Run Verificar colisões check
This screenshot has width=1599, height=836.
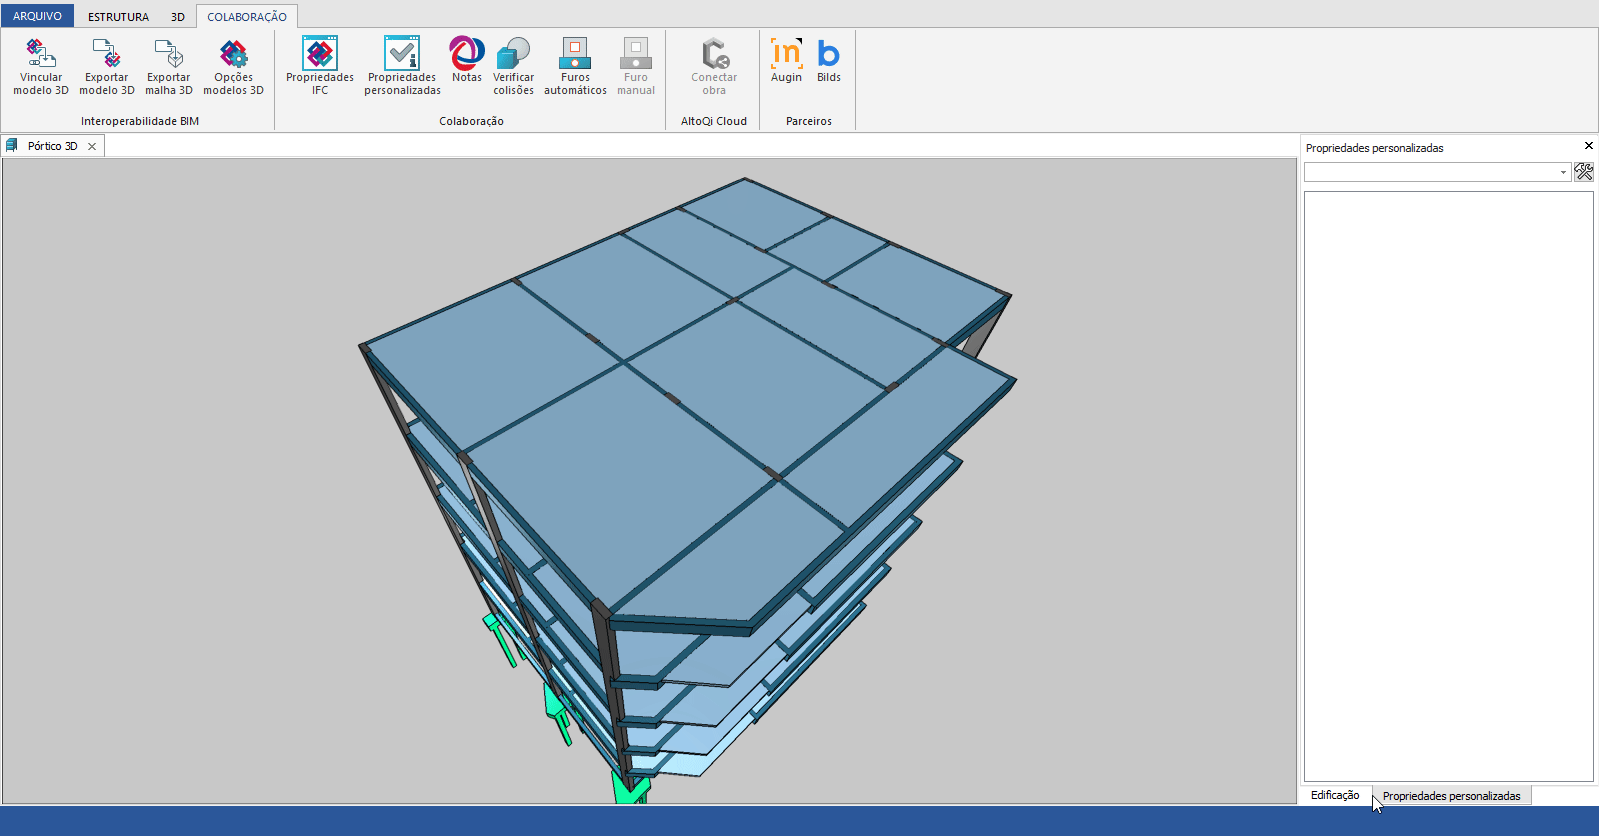513,54
